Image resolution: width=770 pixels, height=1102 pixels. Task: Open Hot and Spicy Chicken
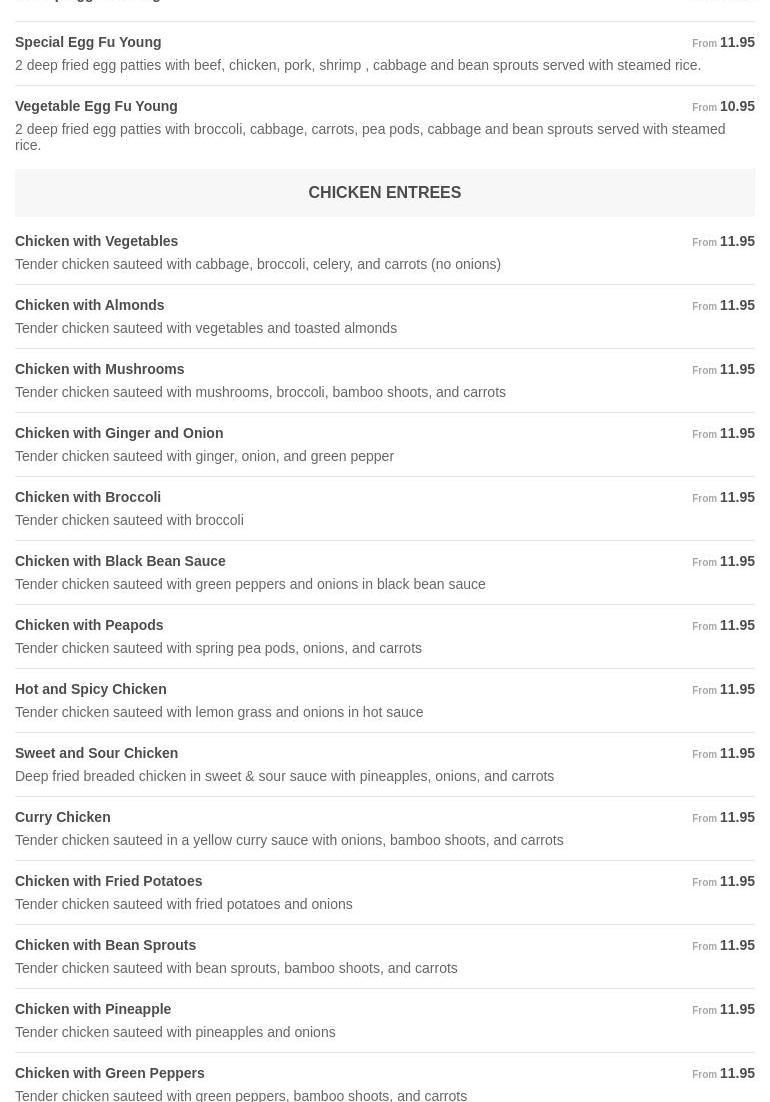90,689
